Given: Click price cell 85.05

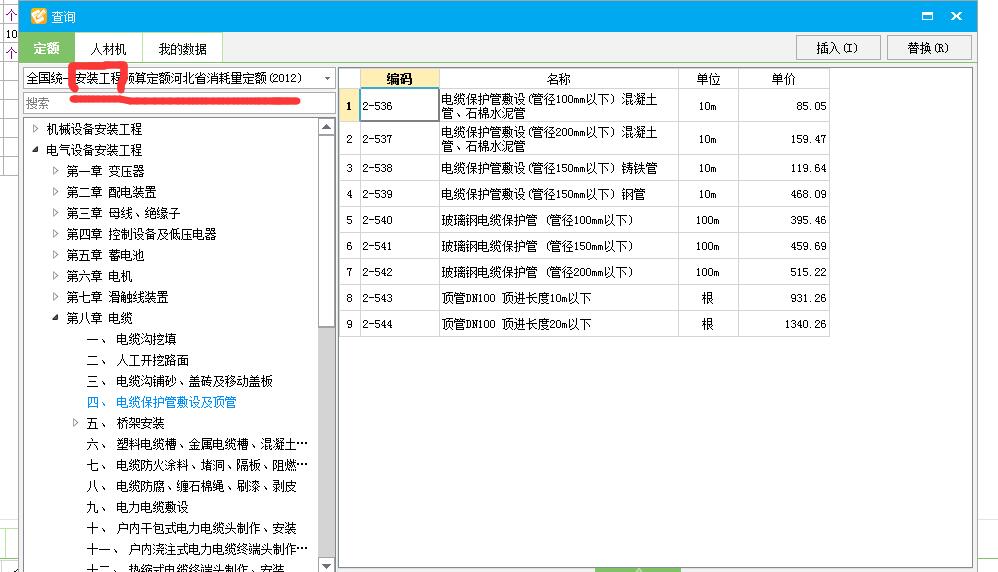Looking at the screenshot, I should (784, 106).
